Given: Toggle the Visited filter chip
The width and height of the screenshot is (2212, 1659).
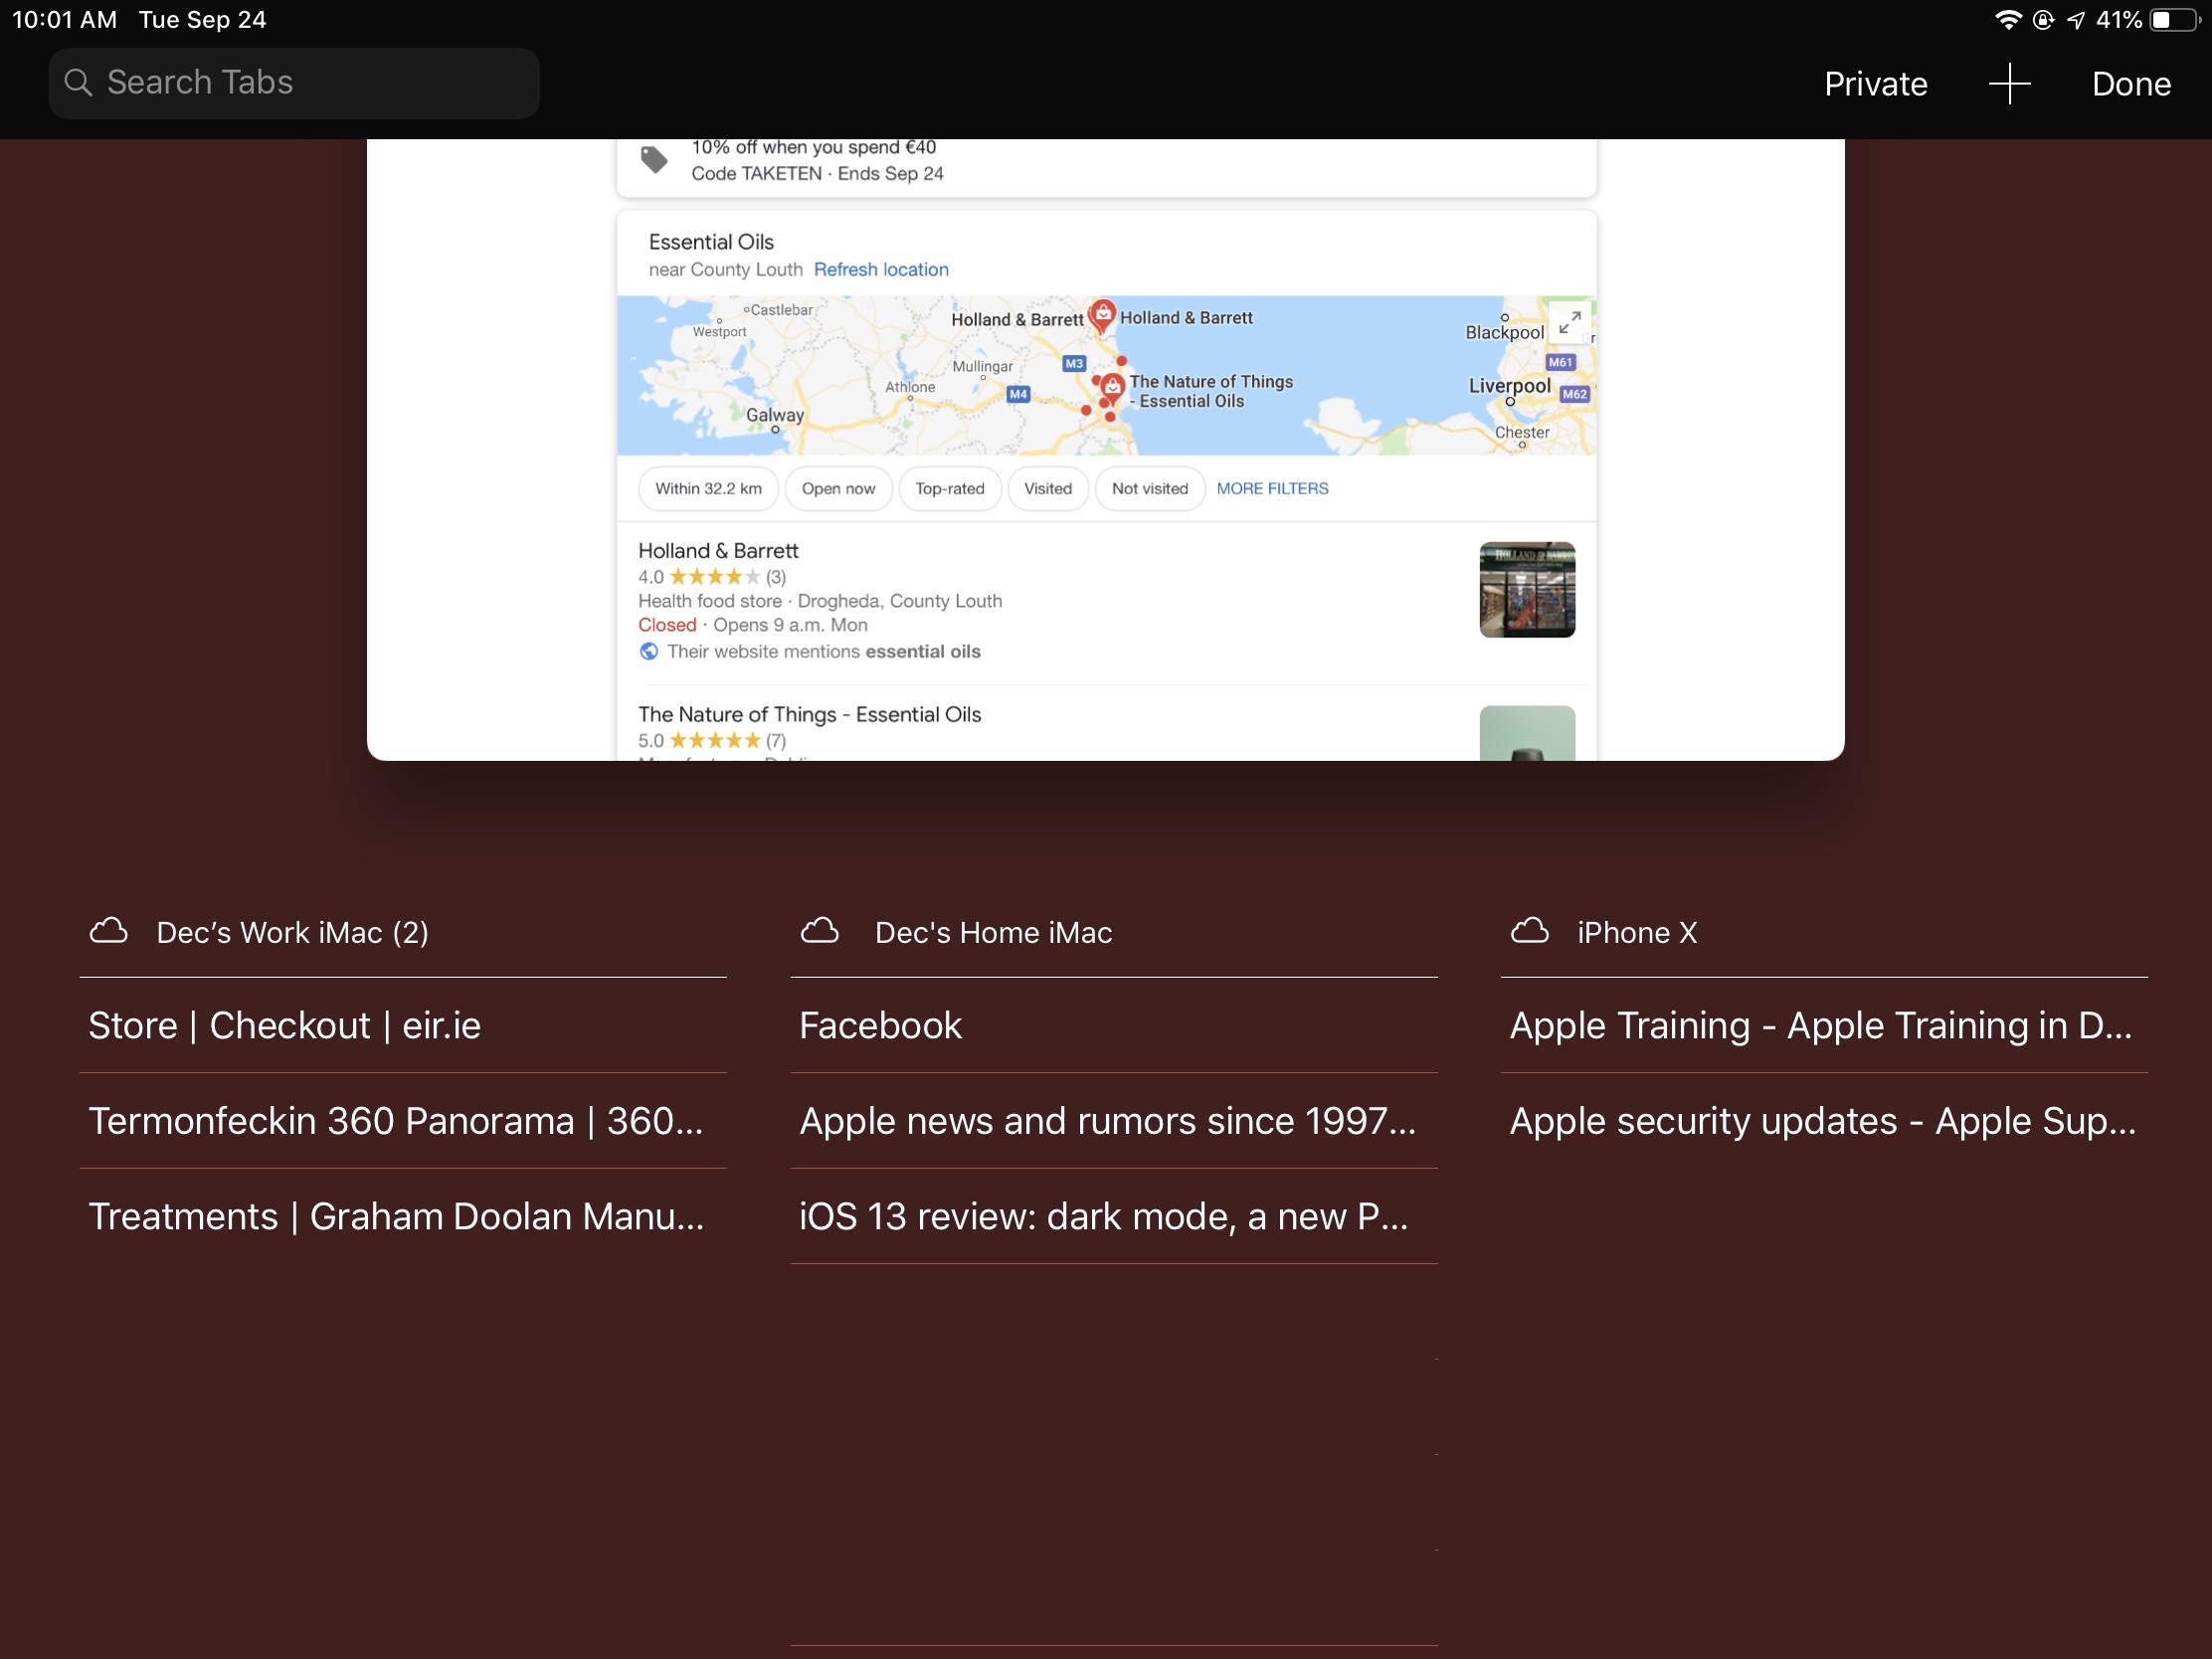Looking at the screenshot, I should [1047, 489].
